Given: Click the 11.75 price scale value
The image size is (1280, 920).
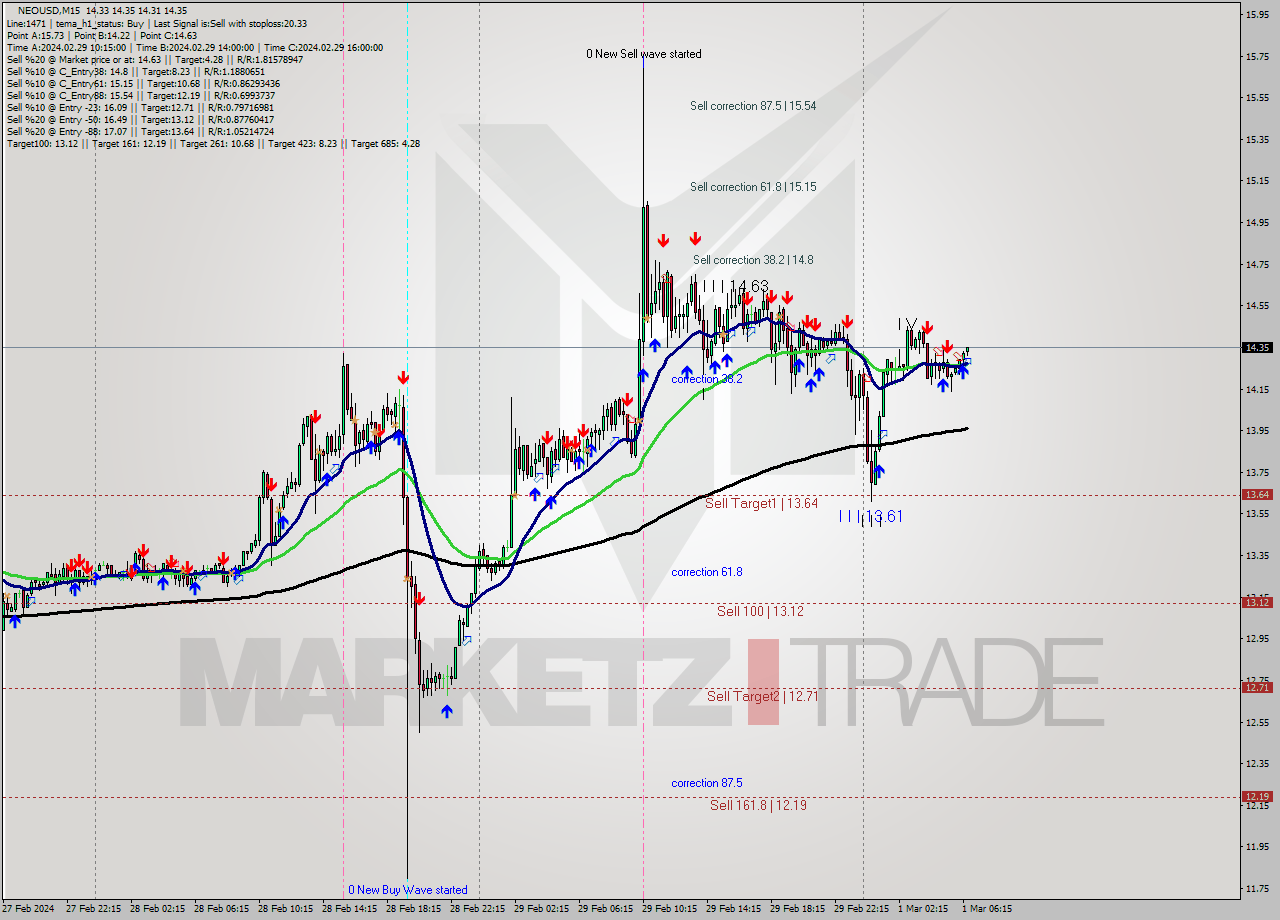Looking at the screenshot, I should [x=1257, y=887].
